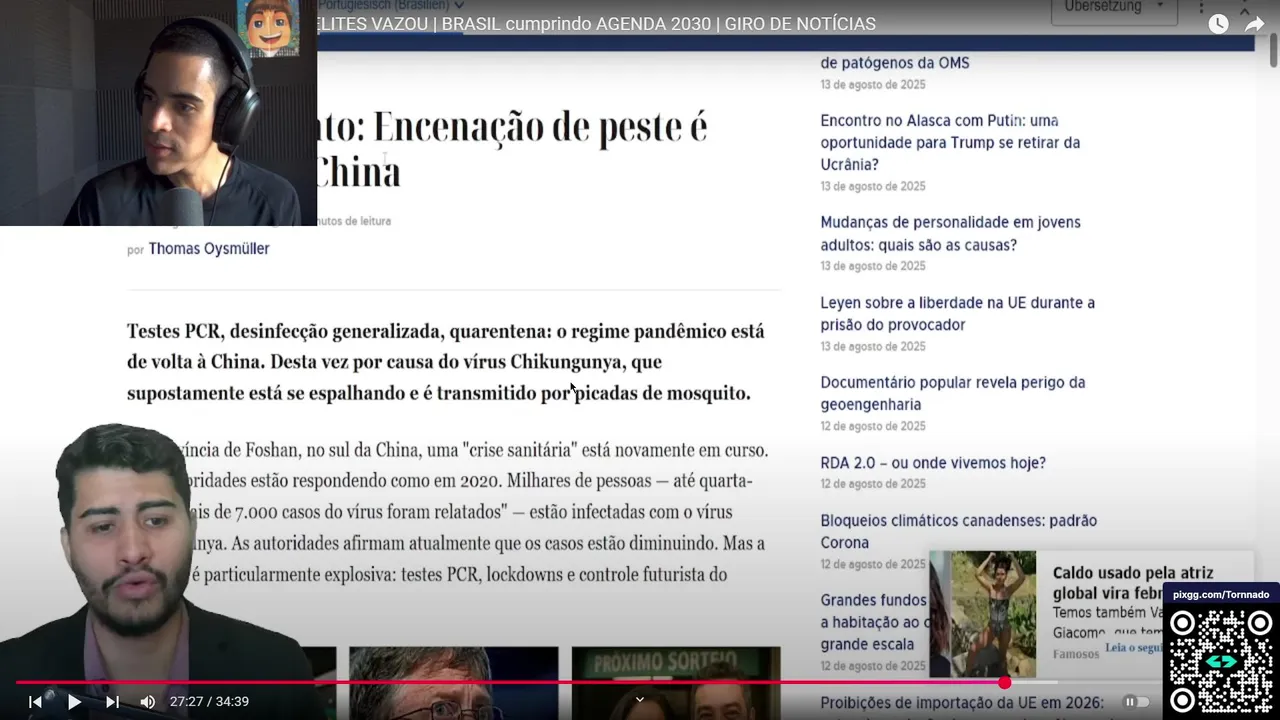Toggle the autoplay switch
Viewport: 1280px width, 720px height.
pyautogui.click(x=1136, y=702)
